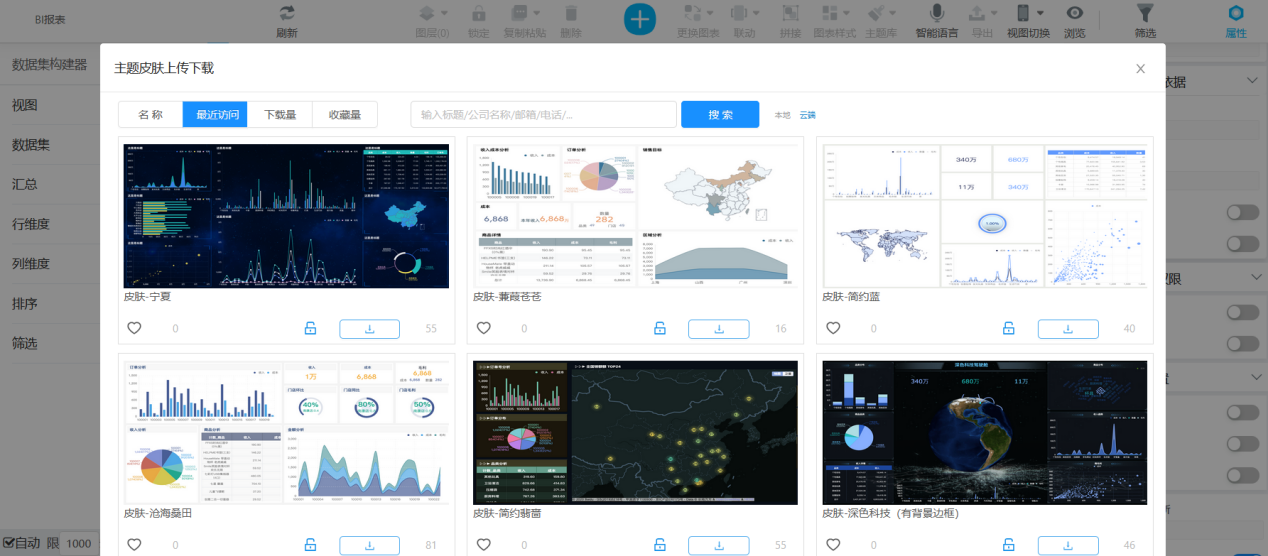Download the 皮肤-深色科技 skin
Screen dimensions: 1268x556
tap(1068, 546)
